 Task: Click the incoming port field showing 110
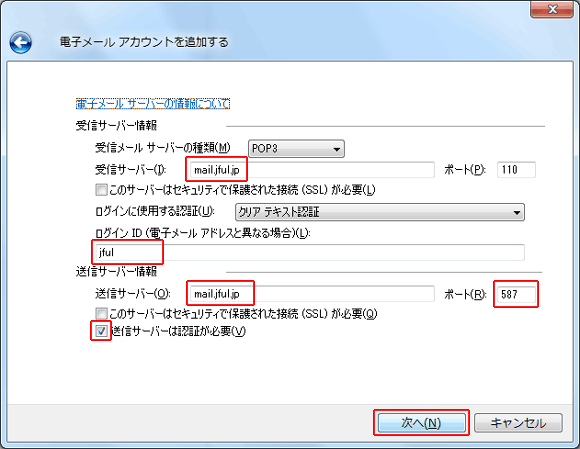(516, 170)
